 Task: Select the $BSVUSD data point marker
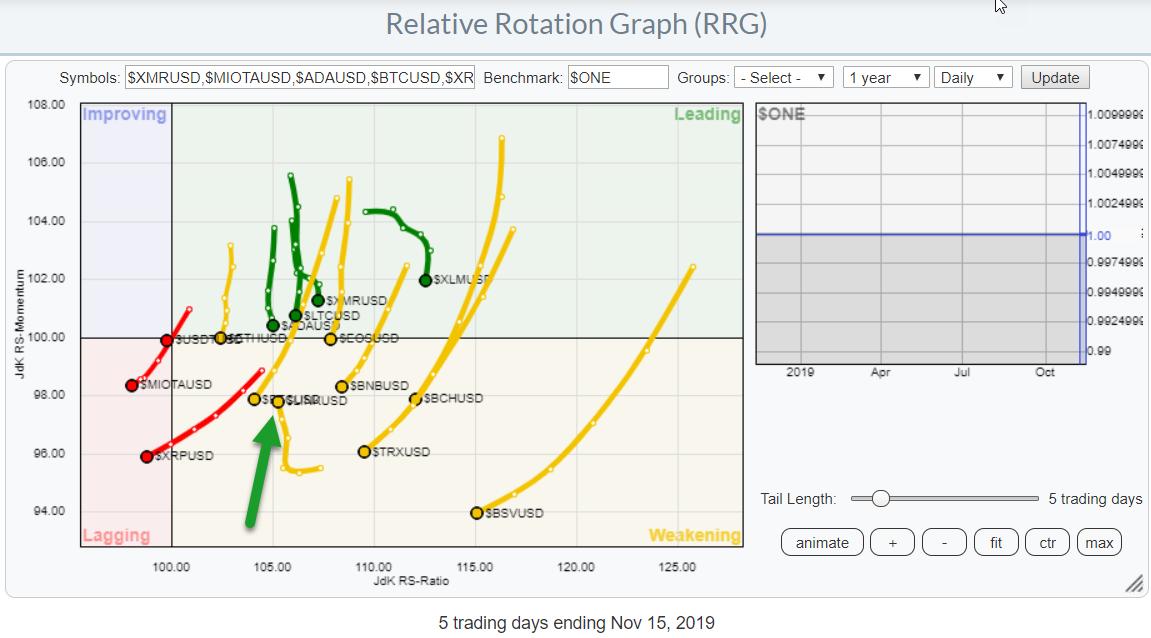(477, 513)
